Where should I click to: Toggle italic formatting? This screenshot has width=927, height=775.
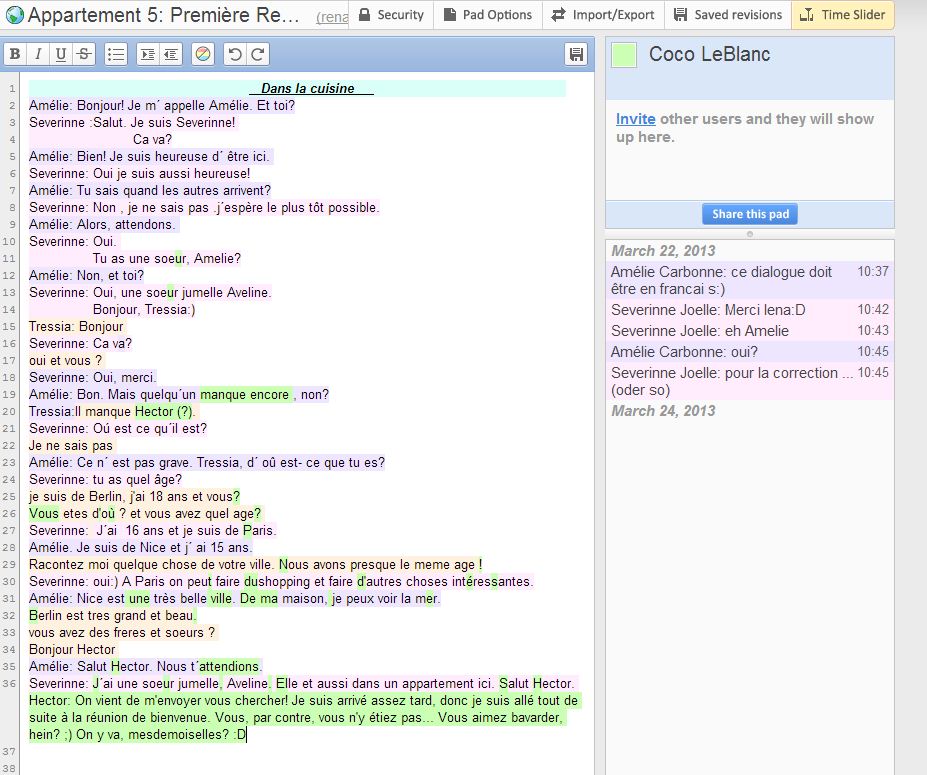pyautogui.click(x=38, y=55)
